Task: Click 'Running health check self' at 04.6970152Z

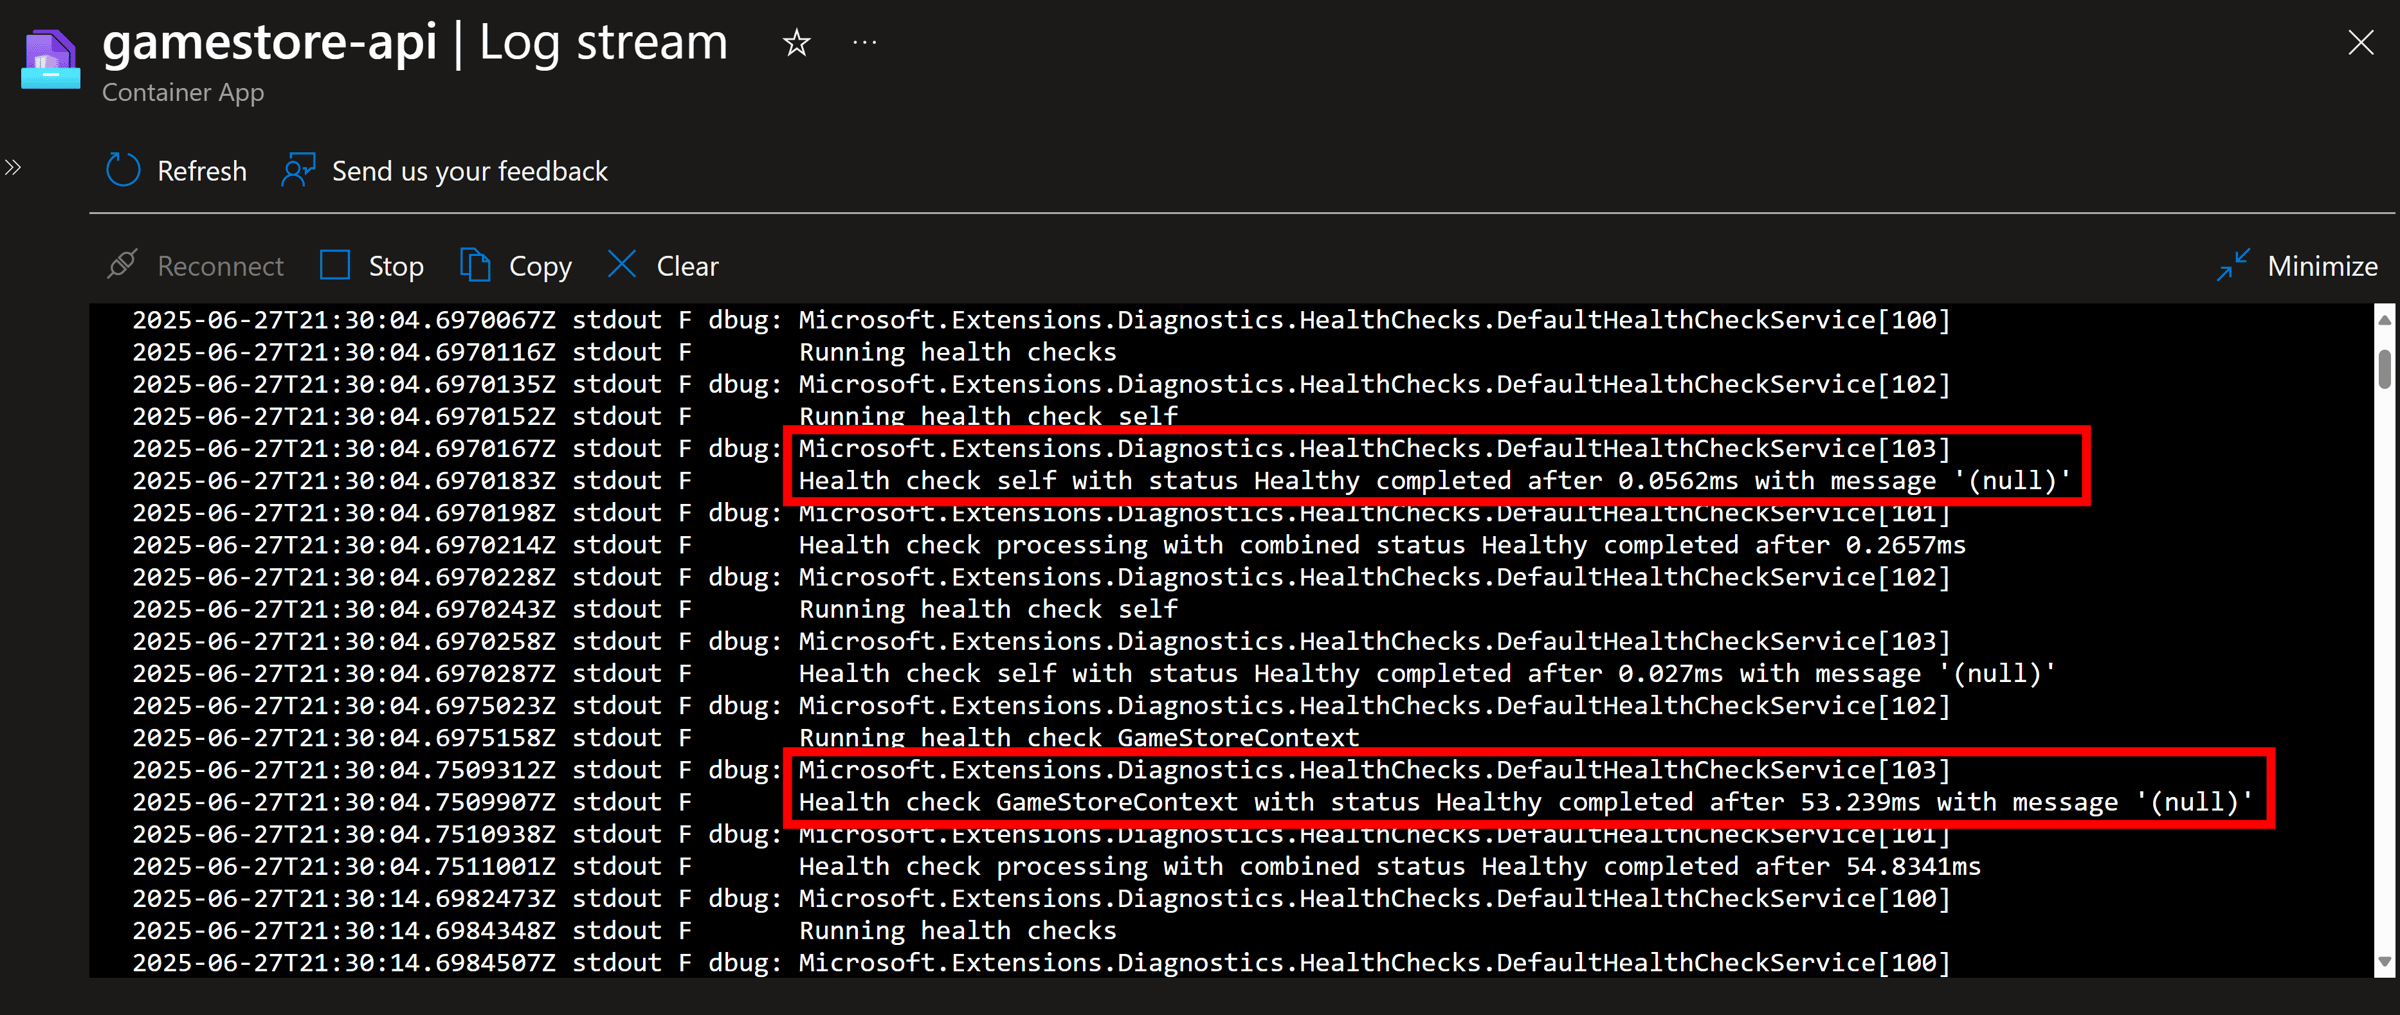Action: click(988, 416)
